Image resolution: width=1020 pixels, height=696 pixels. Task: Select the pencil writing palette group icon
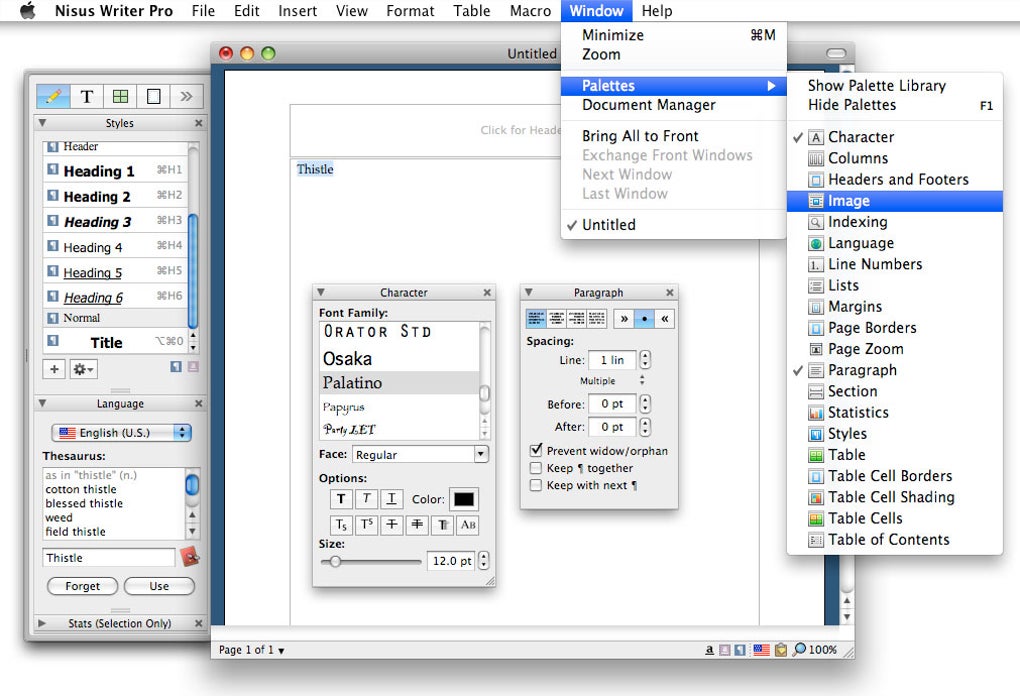53,96
